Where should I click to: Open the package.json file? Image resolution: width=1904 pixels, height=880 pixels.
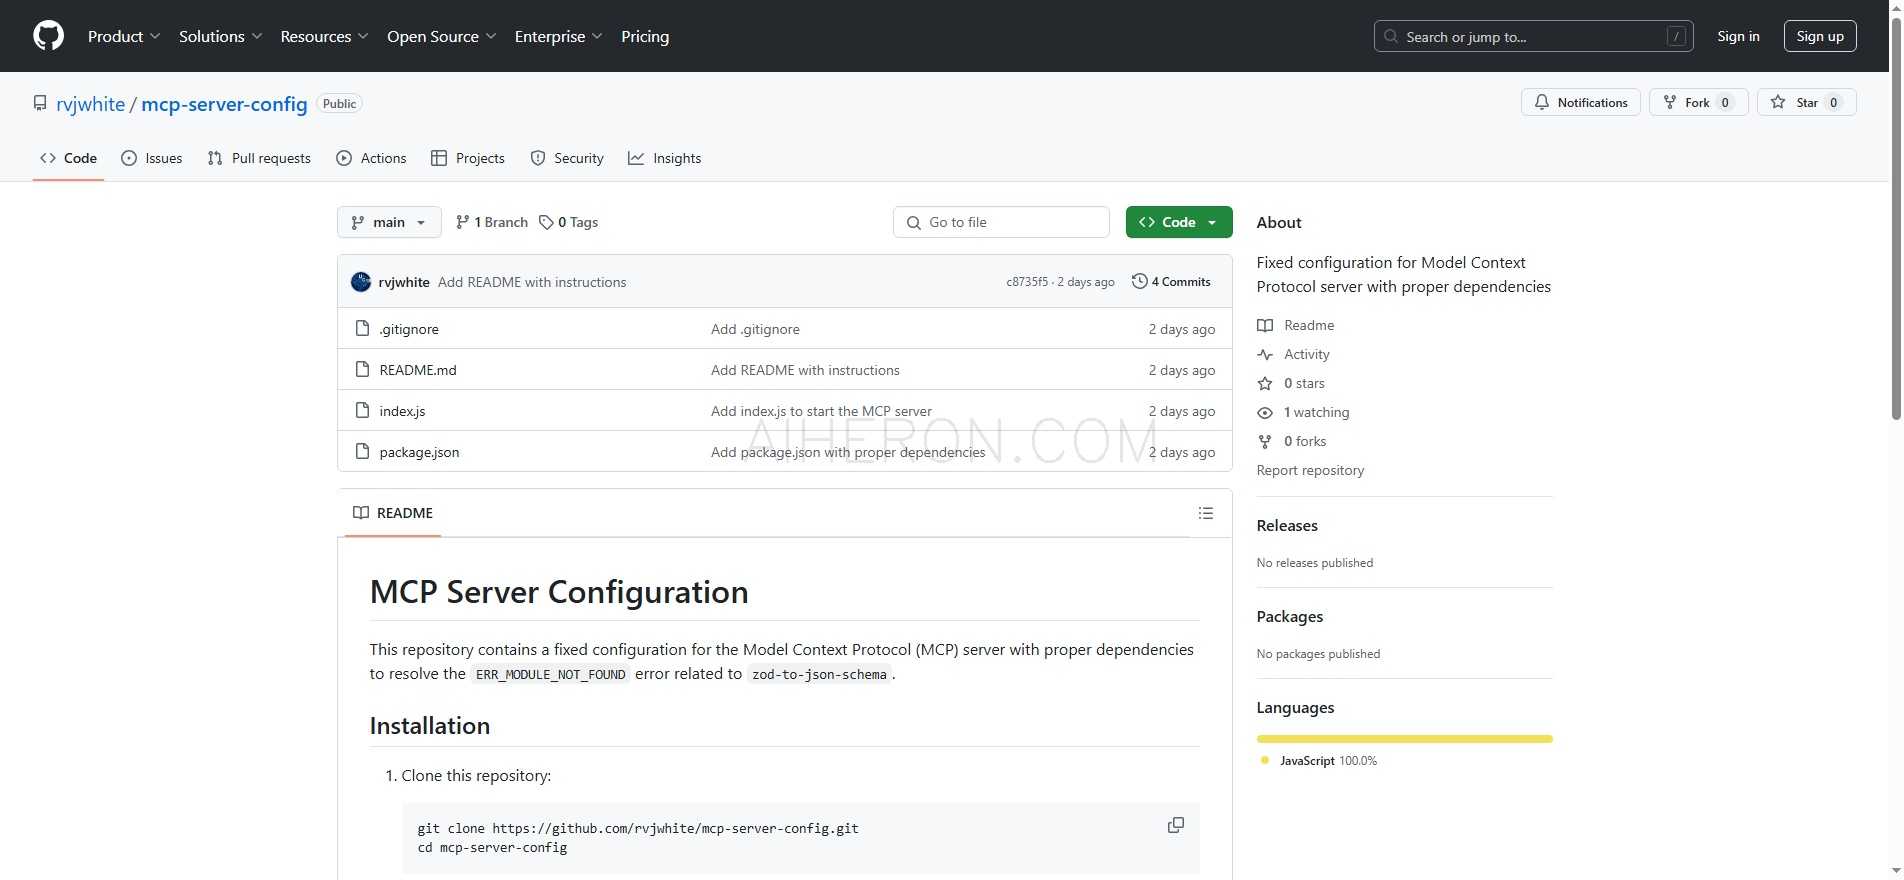tap(419, 452)
